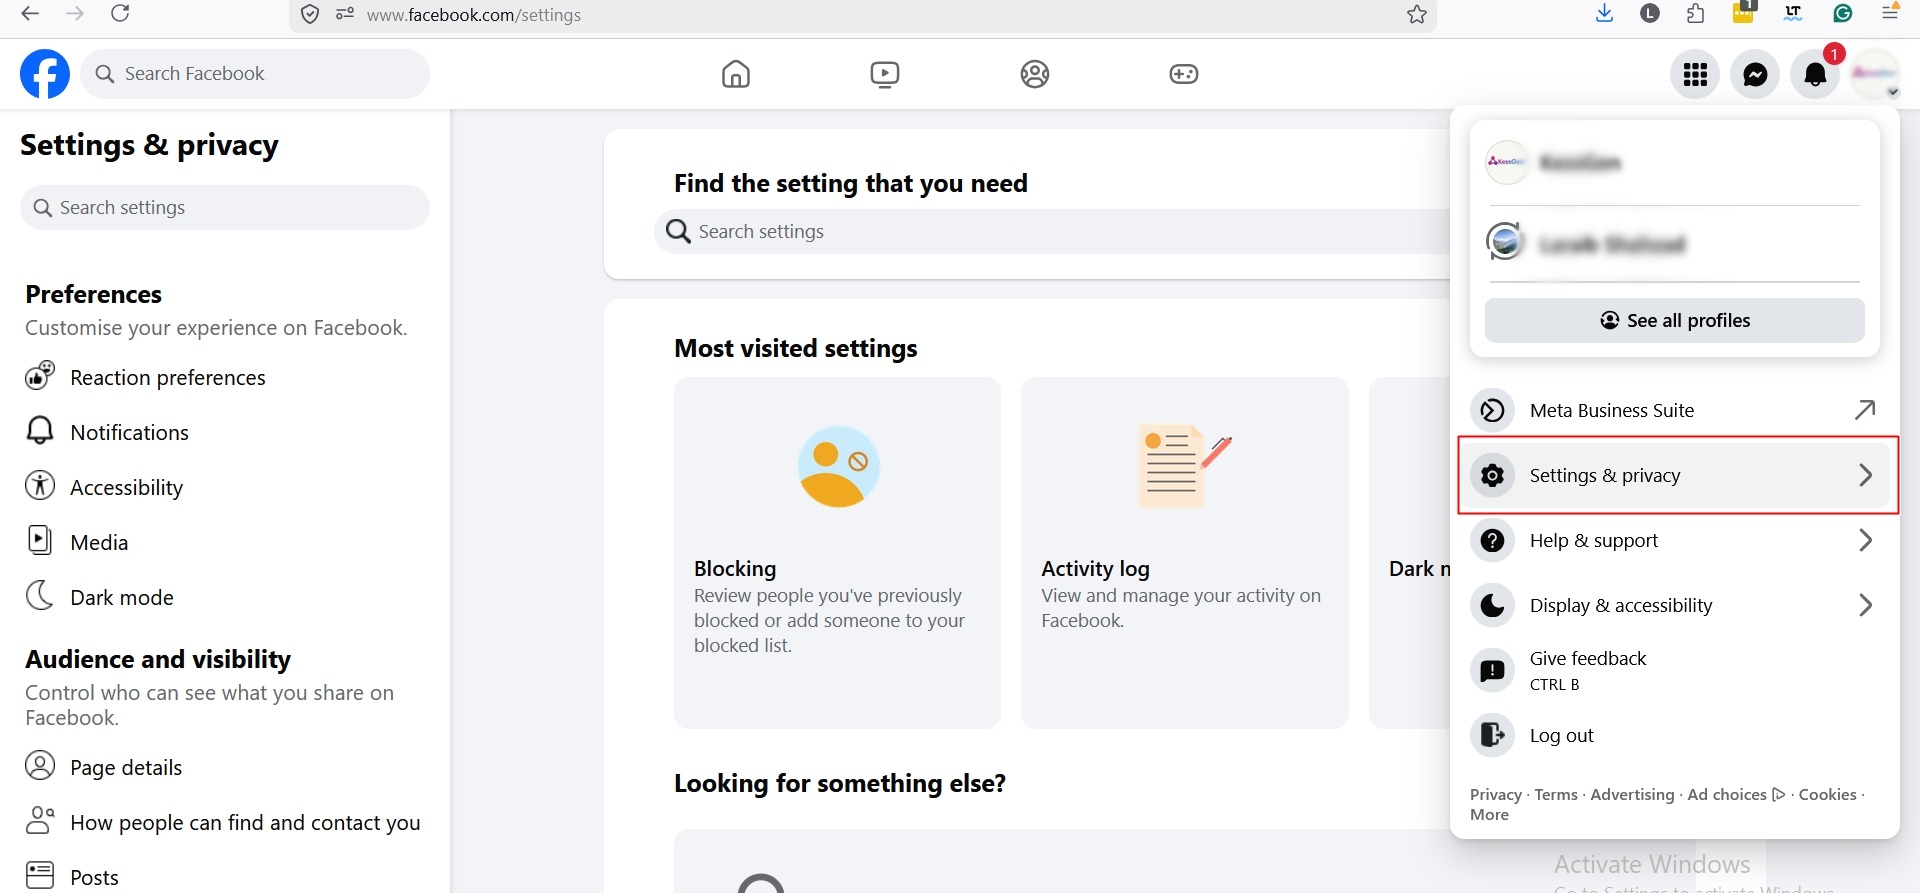Viewport: 1920px width, 893px height.
Task: Open Display & accessibility submenu
Action: pyautogui.click(x=1677, y=605)
